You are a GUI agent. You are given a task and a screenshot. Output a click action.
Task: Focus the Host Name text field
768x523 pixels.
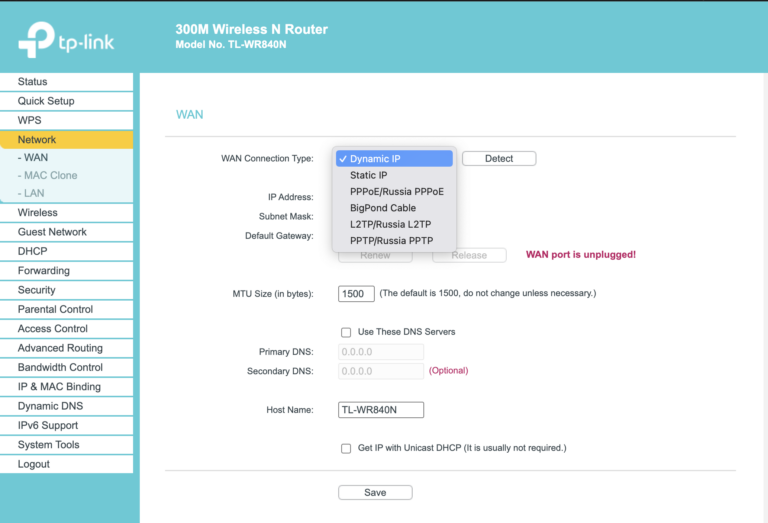click(381, 410)
